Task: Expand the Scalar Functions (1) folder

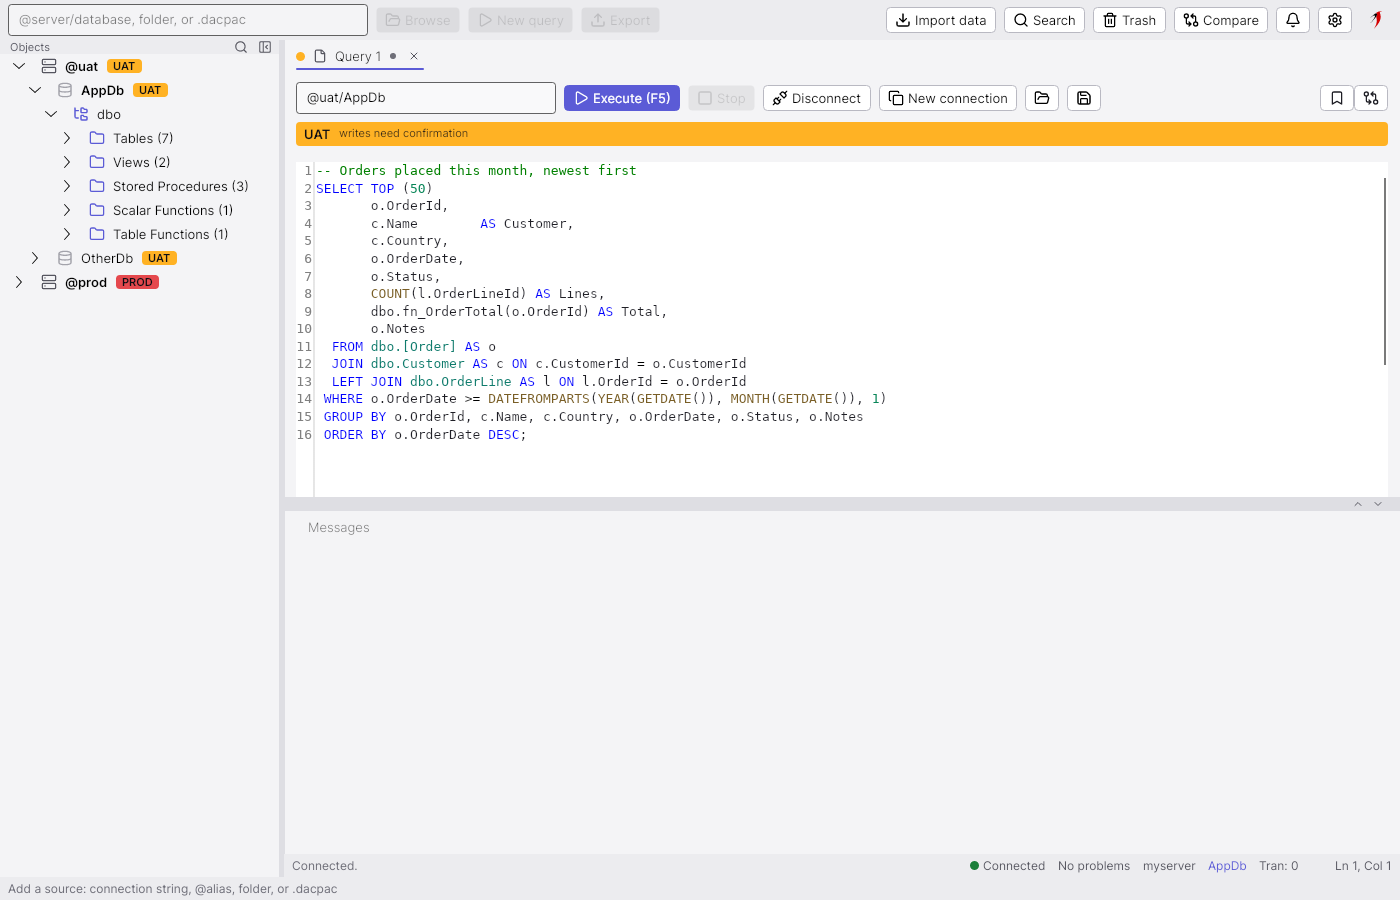Action: [67, 210]
